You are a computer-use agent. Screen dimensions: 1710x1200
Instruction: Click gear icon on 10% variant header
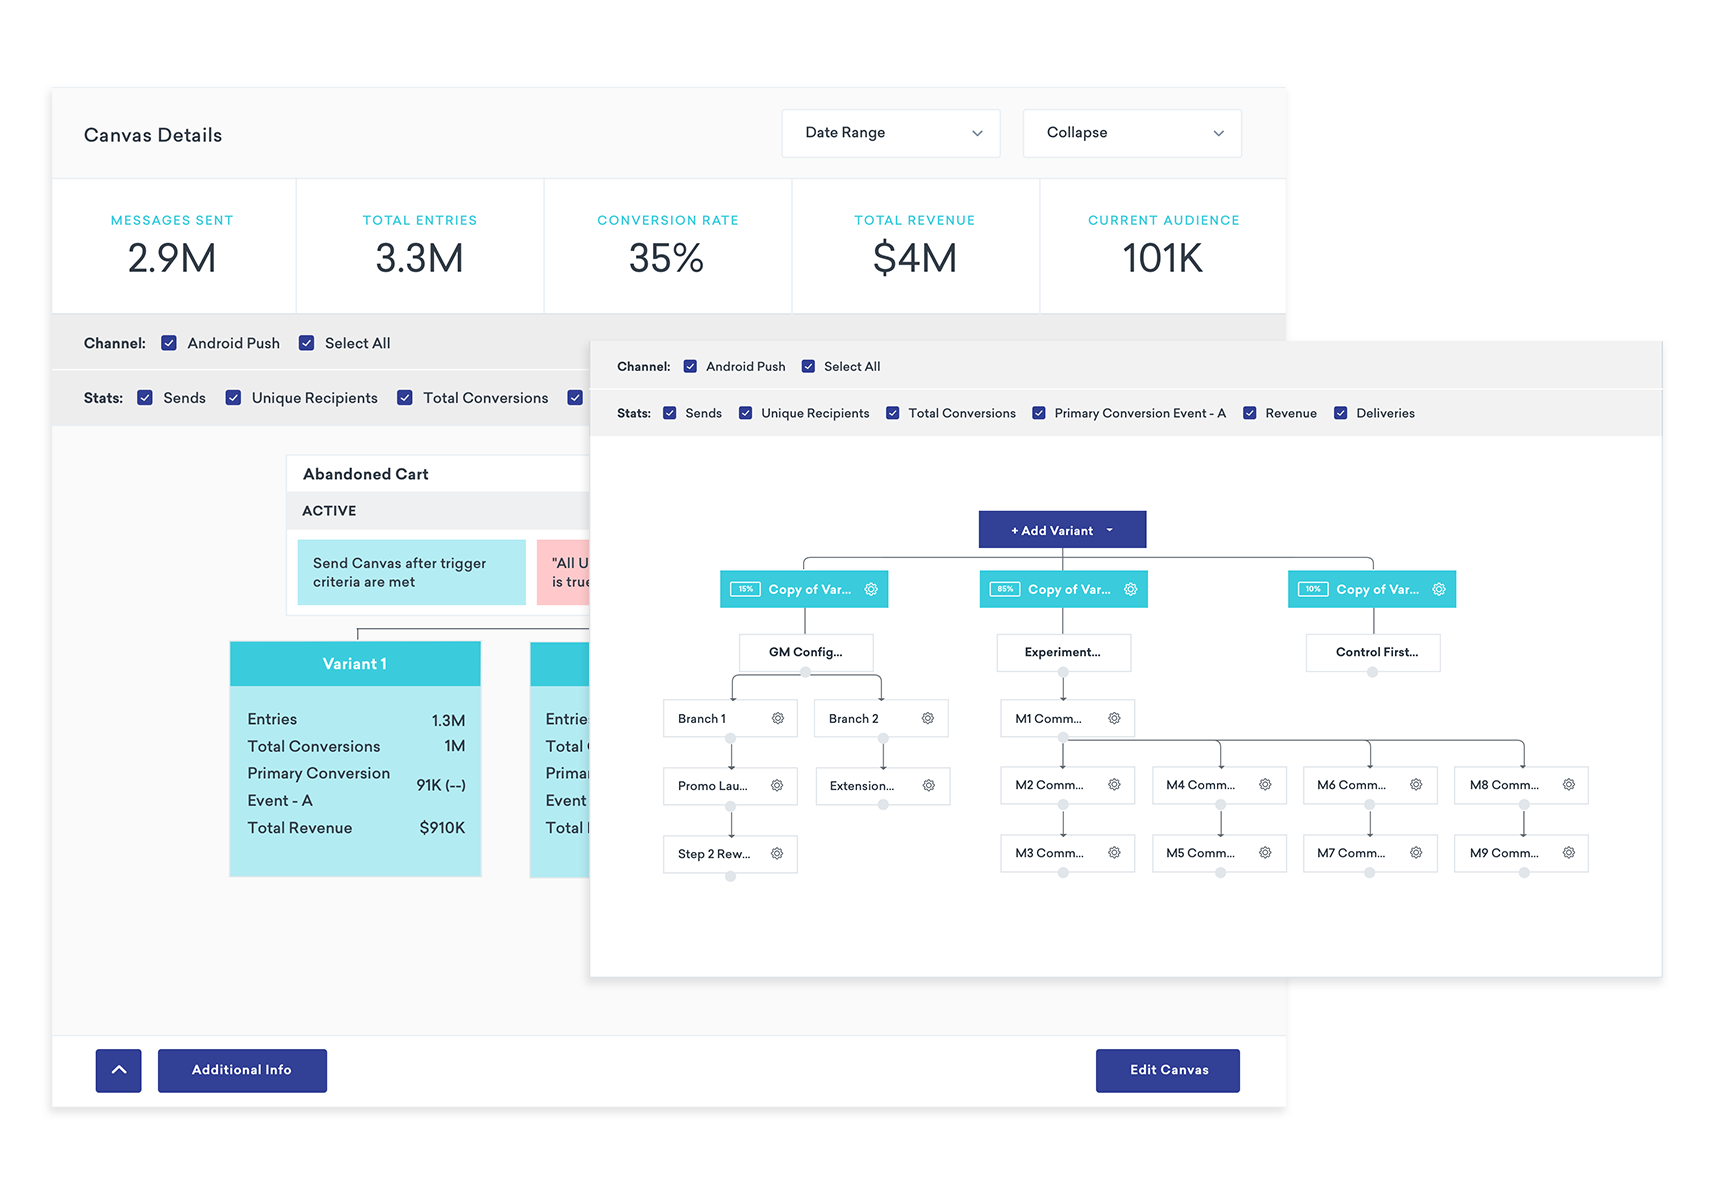click(1439, 589)
